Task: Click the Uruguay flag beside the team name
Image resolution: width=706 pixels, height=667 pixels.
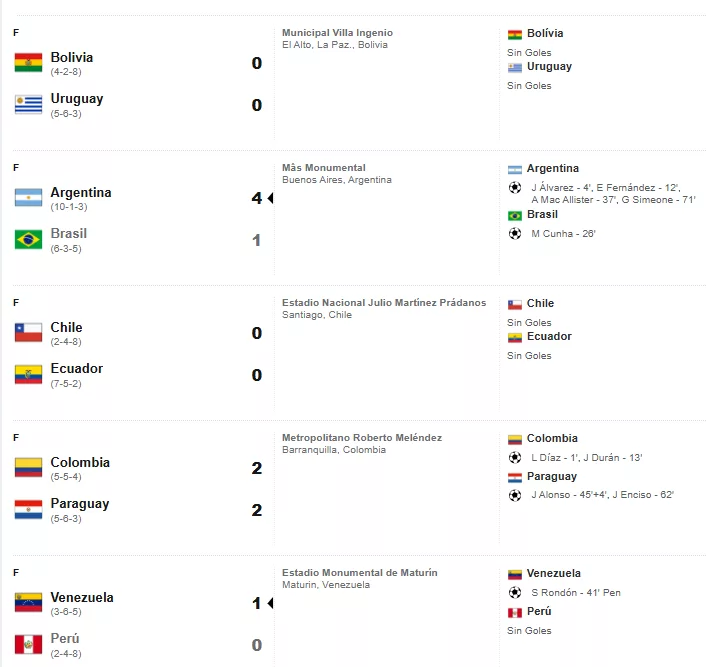Action: point(28,104)
